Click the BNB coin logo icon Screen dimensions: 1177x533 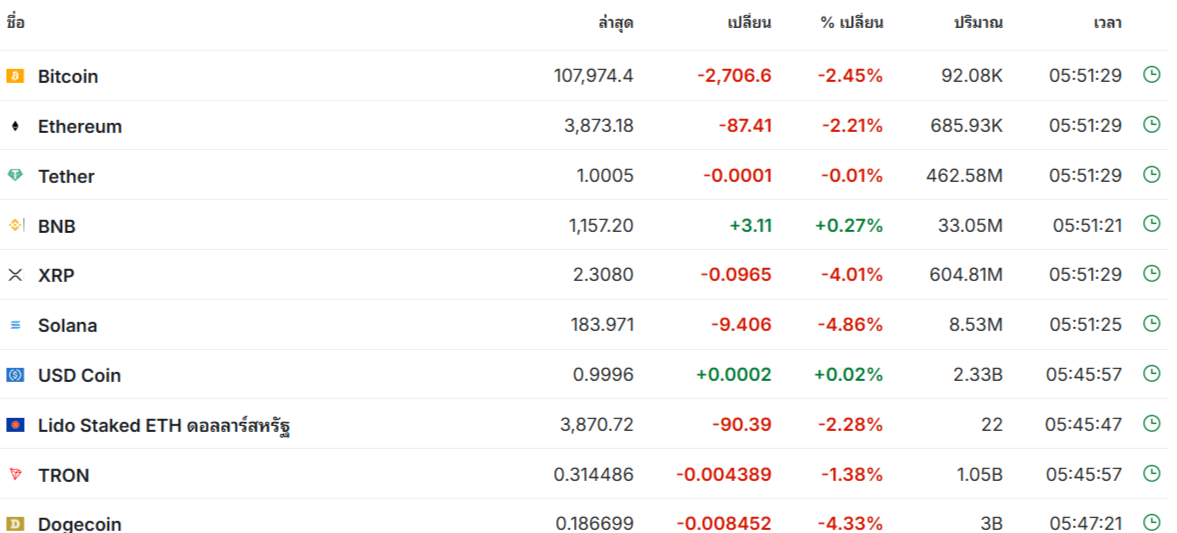[x=15, y=226]
